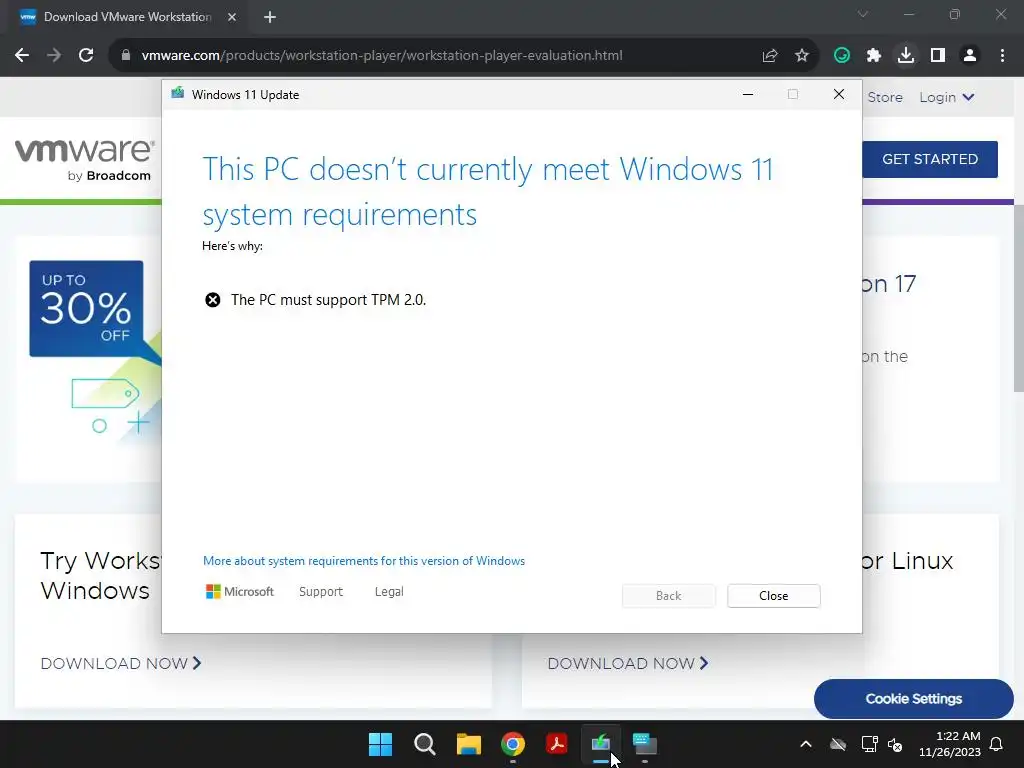
Task: Open the Store link on VMware page
Action: tap(885, 97)
